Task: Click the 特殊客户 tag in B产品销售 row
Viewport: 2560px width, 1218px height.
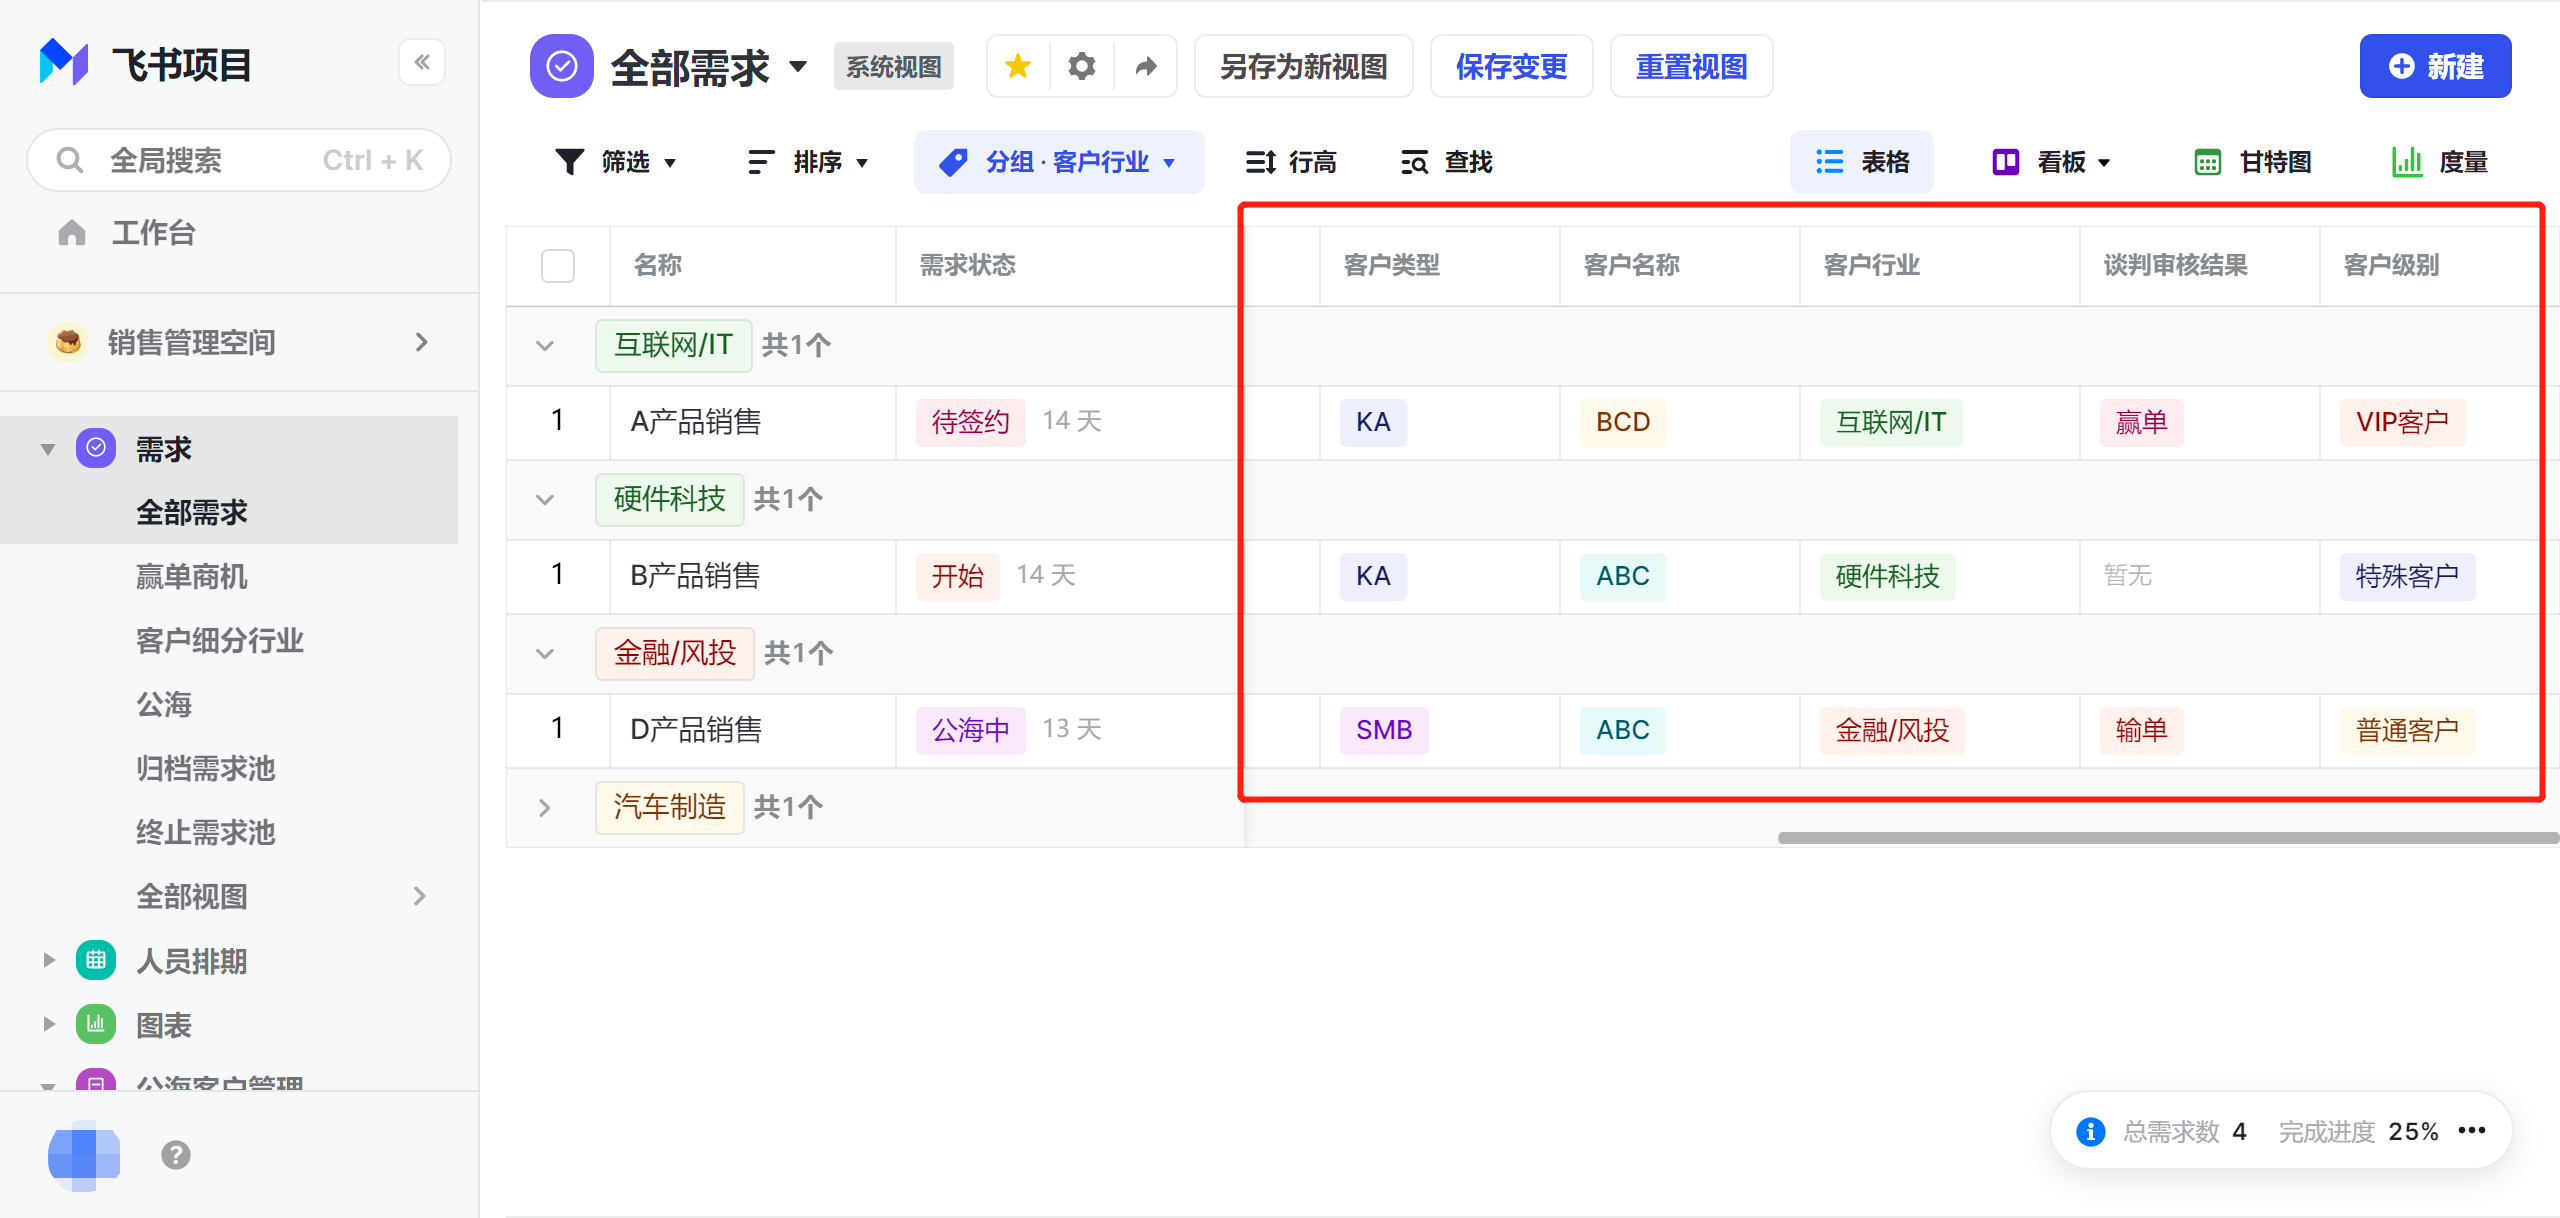Action: click(2408, 576)
